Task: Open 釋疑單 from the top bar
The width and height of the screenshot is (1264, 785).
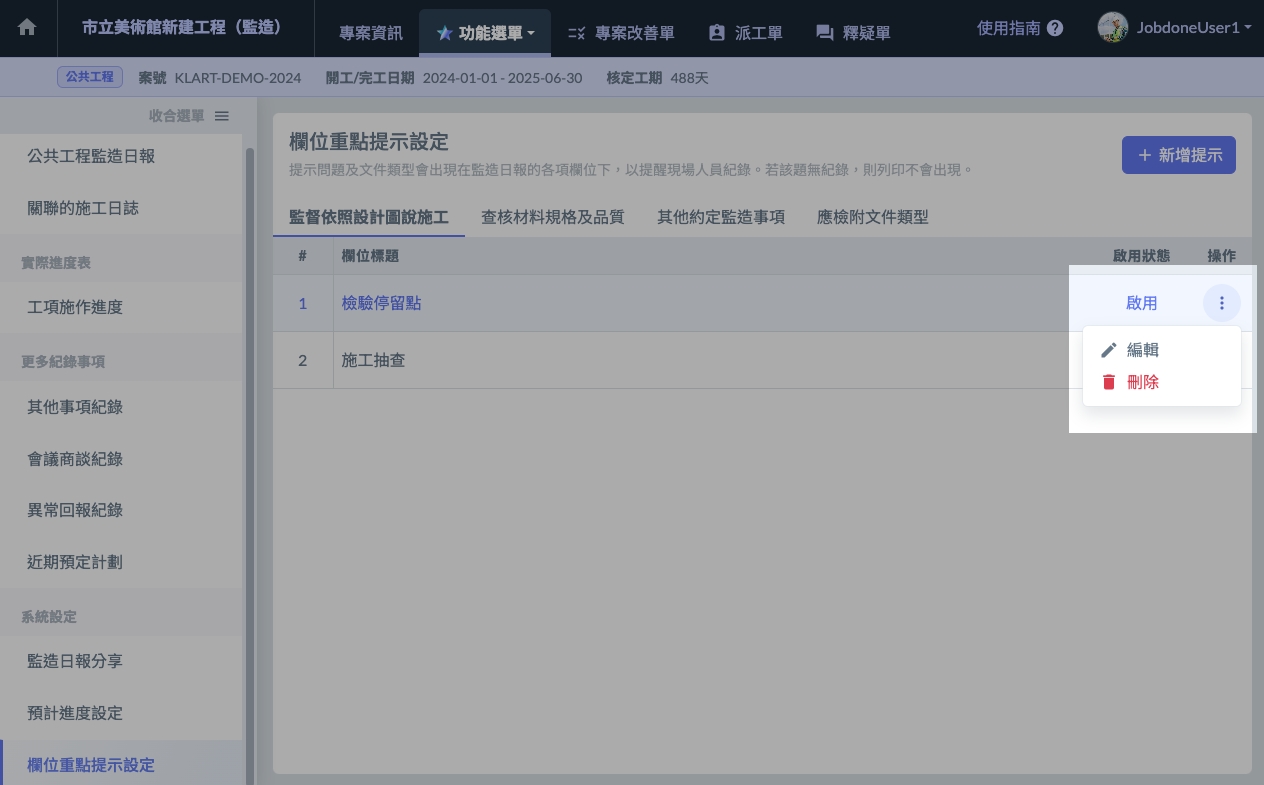Action: (853, 33)
